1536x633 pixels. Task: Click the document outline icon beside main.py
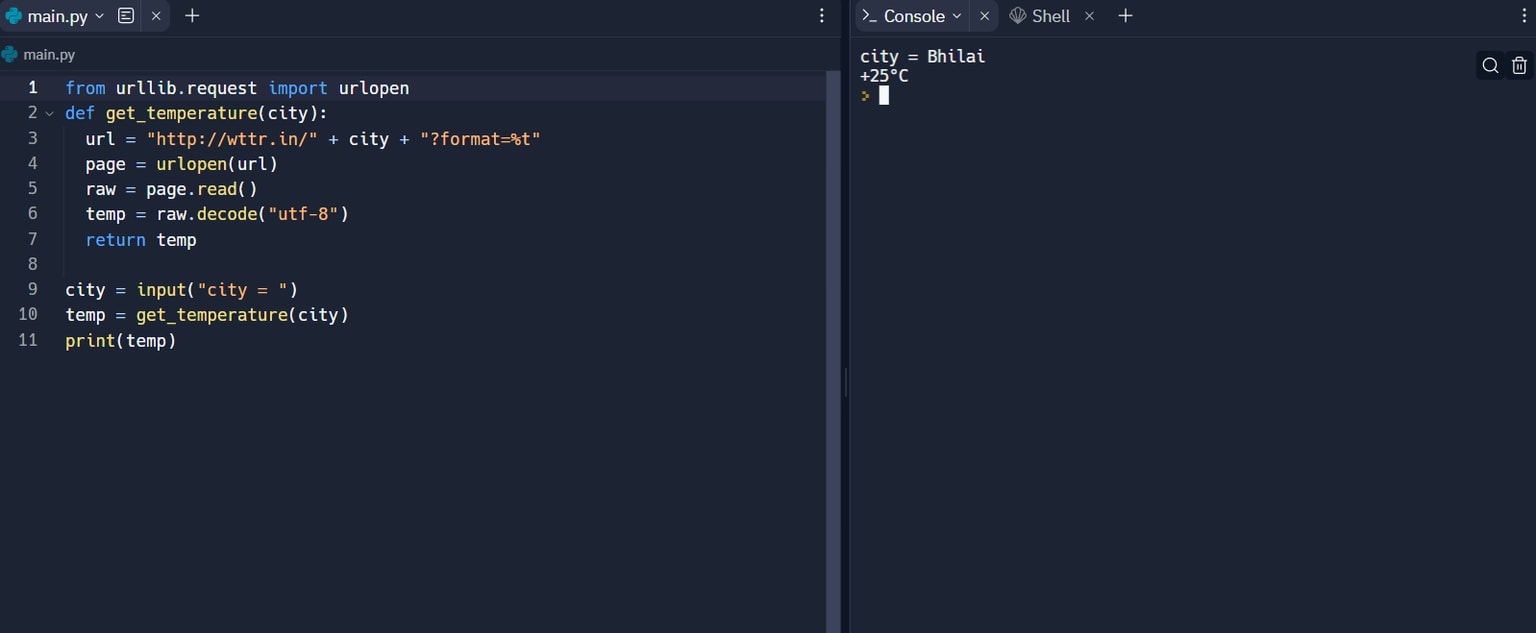[126, 16]
